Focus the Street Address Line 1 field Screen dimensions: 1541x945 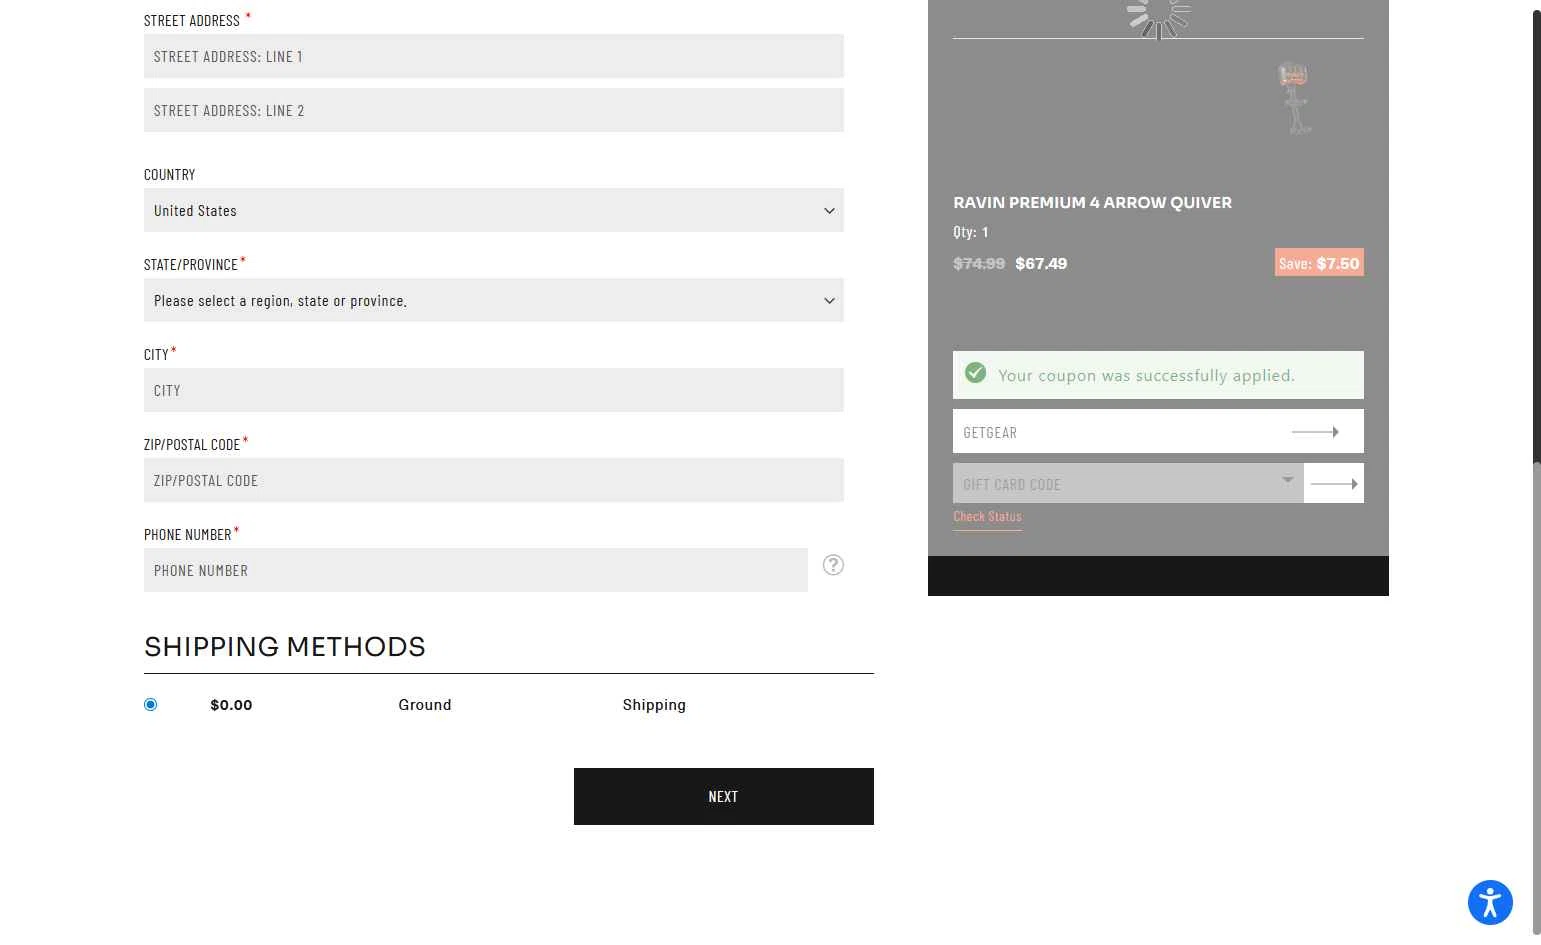(494, 56)
